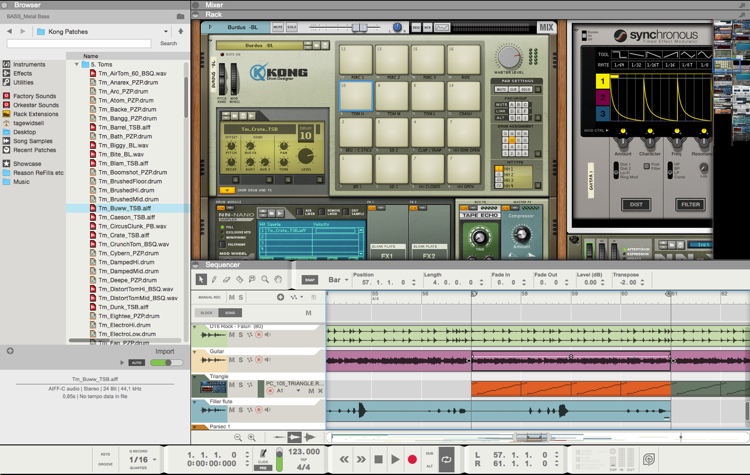Enable Solo on the Burdus Kong device
Viewport: 750px width, 475px height.
tap(293, 28)
